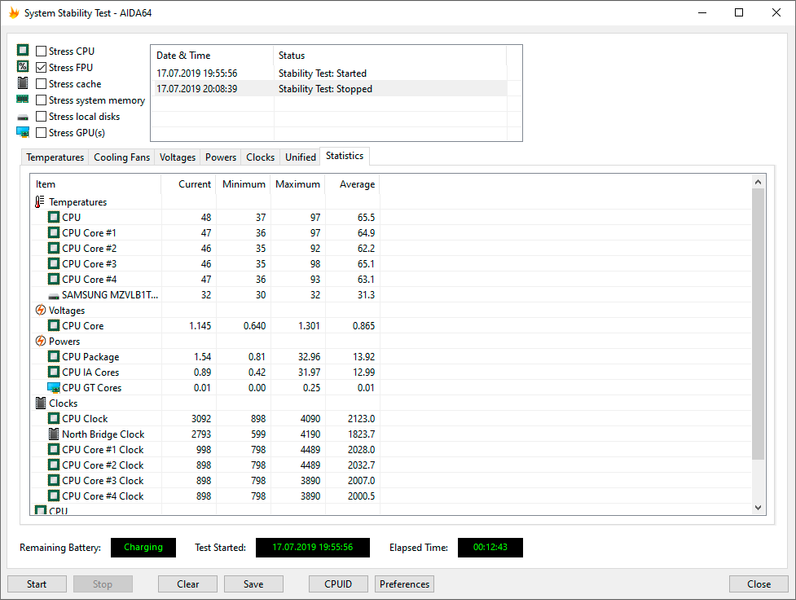Click the icon of CPU Core #3 temperature row
This screenshot has width=796, height=600.
tap(54, 263)
